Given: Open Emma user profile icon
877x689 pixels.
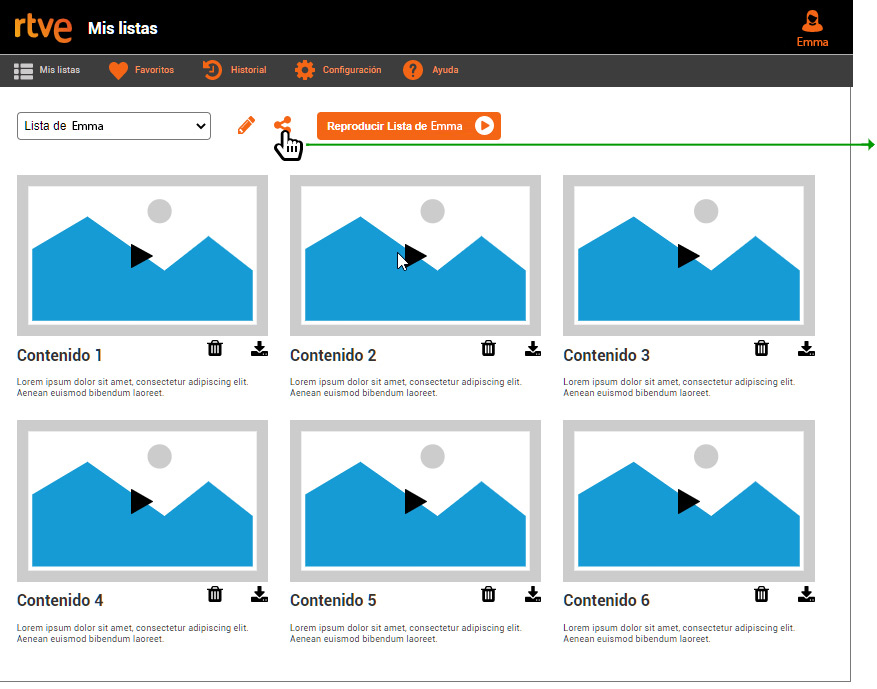Looking at the screenshot, I should coord(812,27).
